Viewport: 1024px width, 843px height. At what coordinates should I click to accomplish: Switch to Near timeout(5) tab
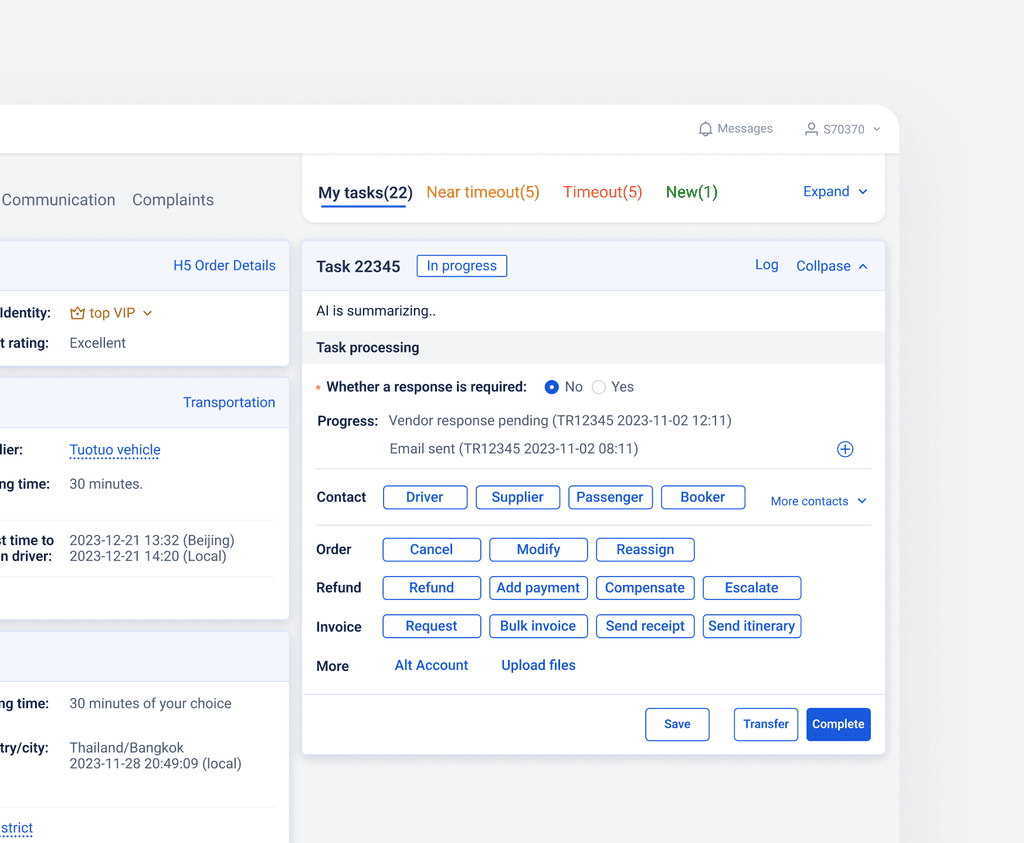483,192
